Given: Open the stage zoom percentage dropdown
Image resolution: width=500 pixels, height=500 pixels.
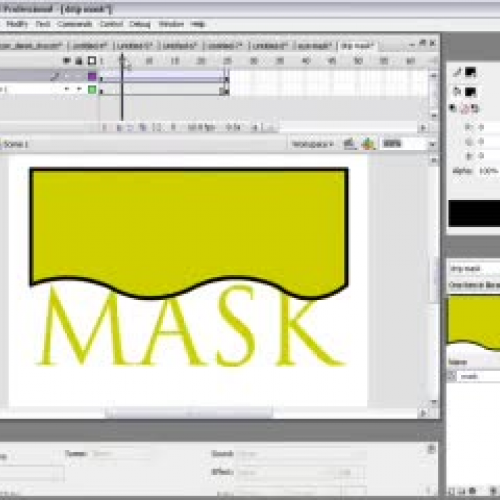Looking at the screenshot, I should pyautogui.click(x=404, y=144).
